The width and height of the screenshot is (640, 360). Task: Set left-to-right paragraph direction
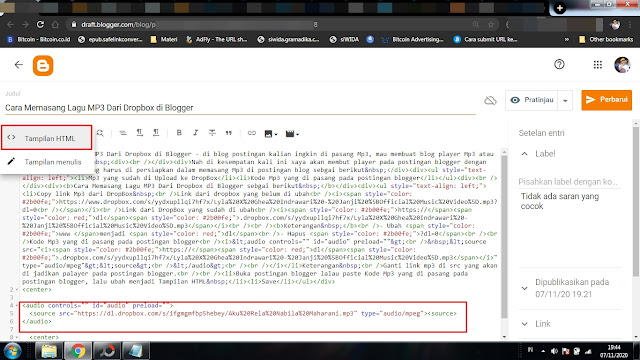click(140, 133)
